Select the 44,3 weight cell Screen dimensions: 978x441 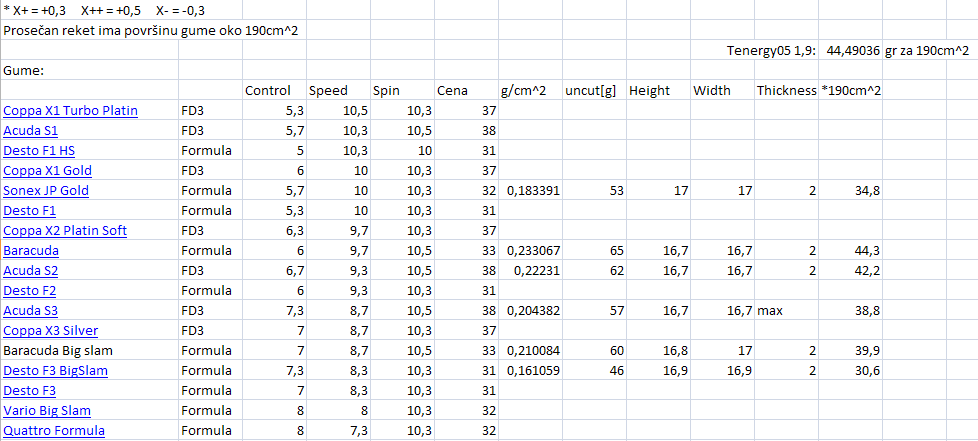click(850, 251)
